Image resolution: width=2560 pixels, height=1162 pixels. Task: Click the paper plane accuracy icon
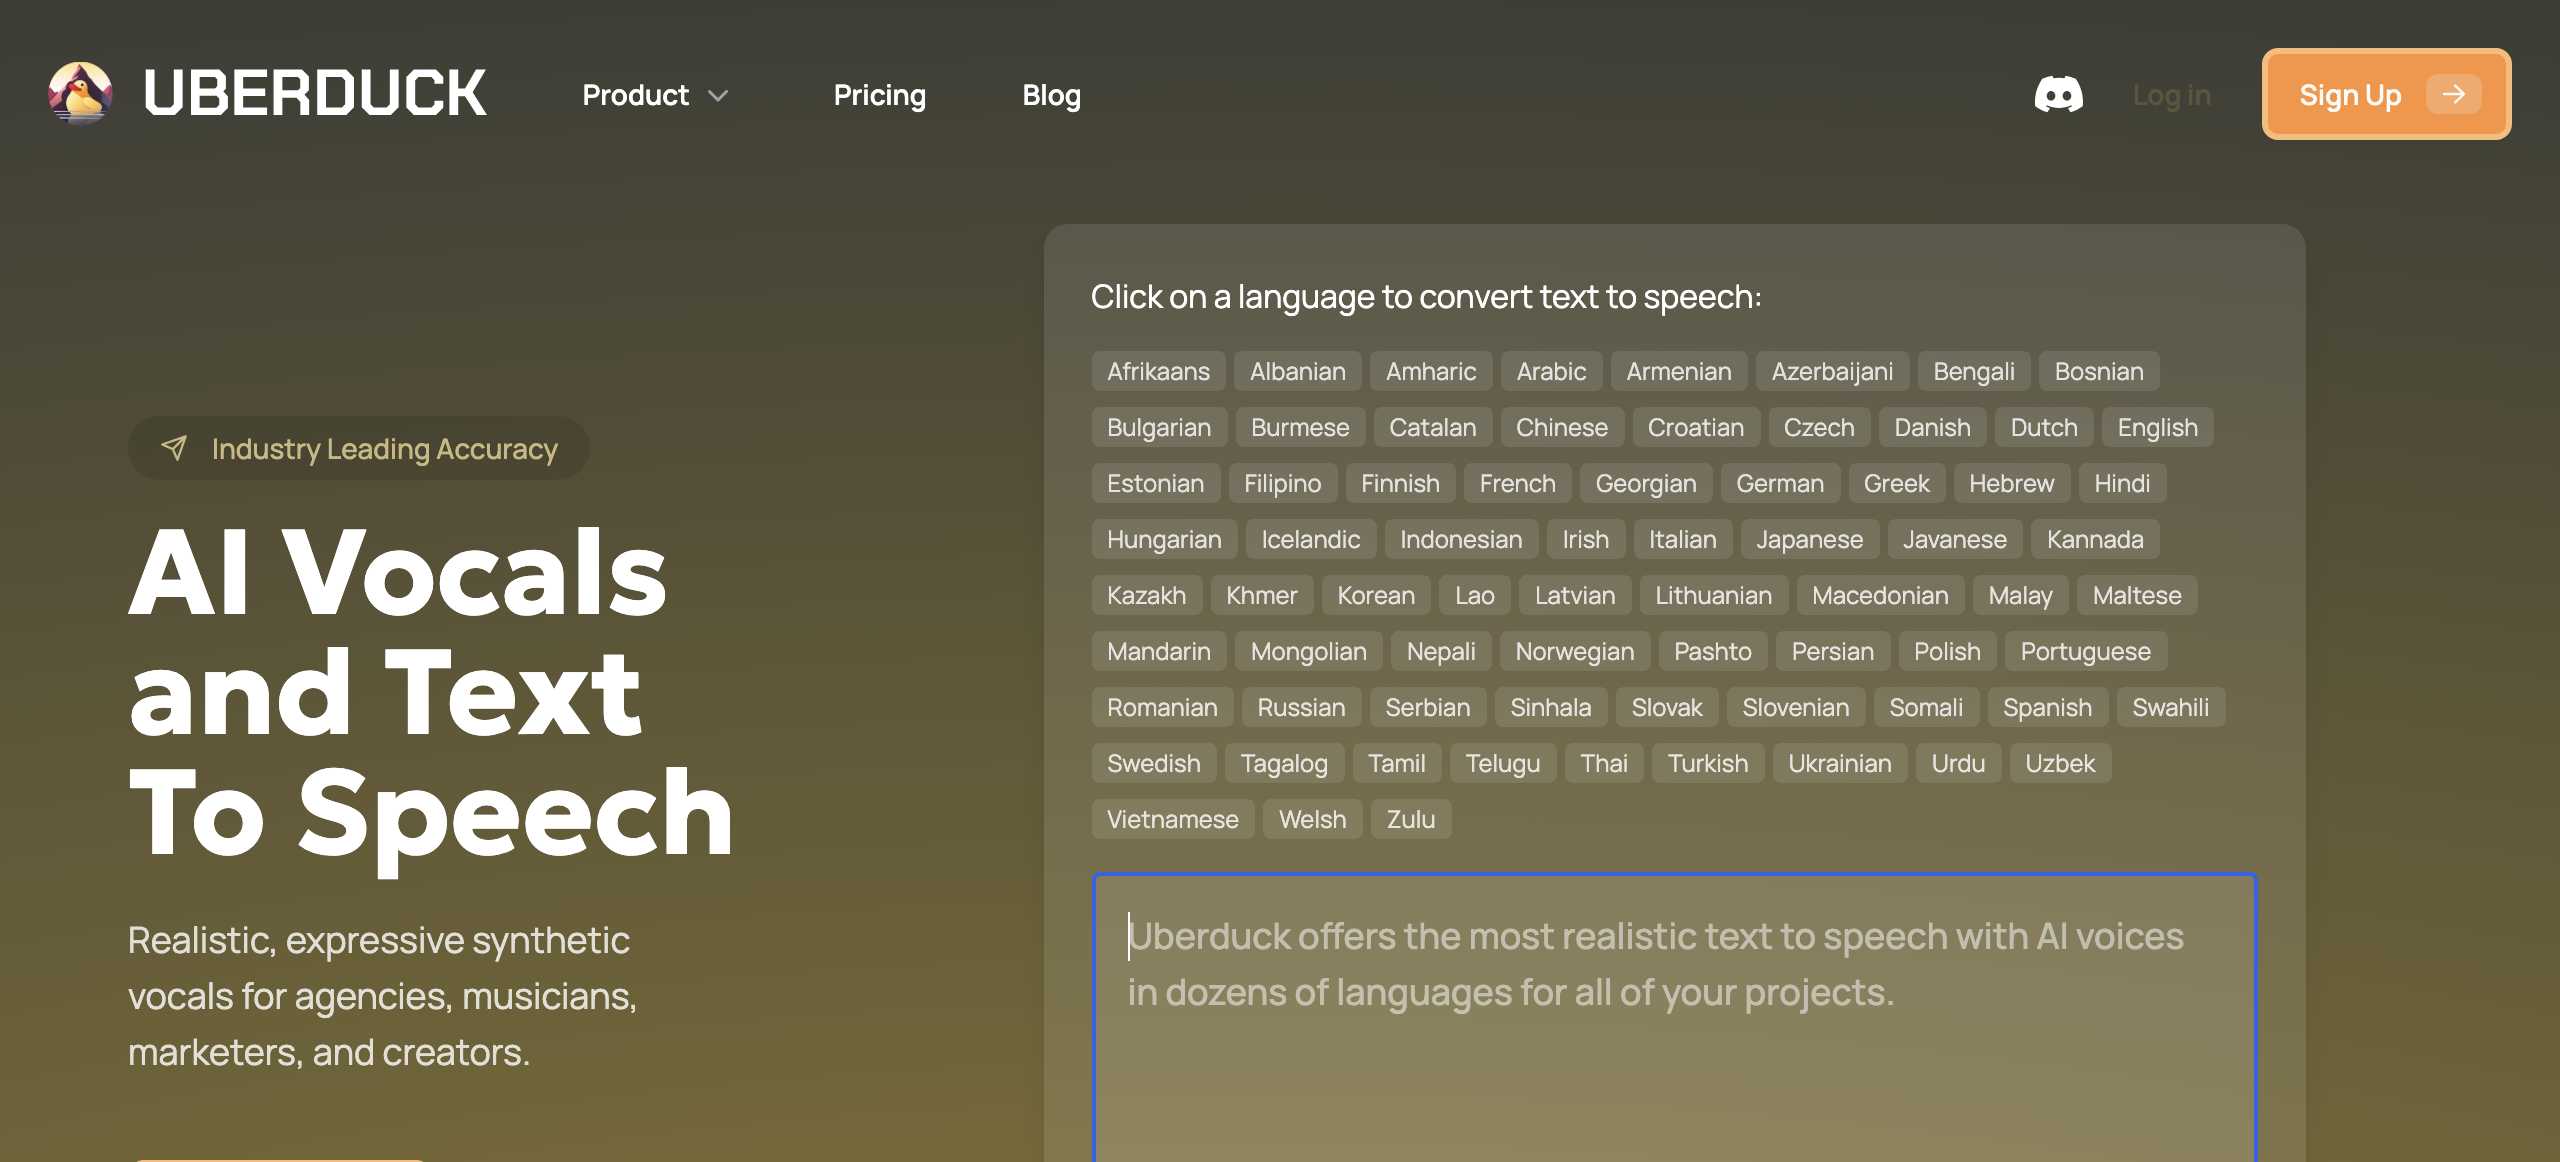click(174, 448)
